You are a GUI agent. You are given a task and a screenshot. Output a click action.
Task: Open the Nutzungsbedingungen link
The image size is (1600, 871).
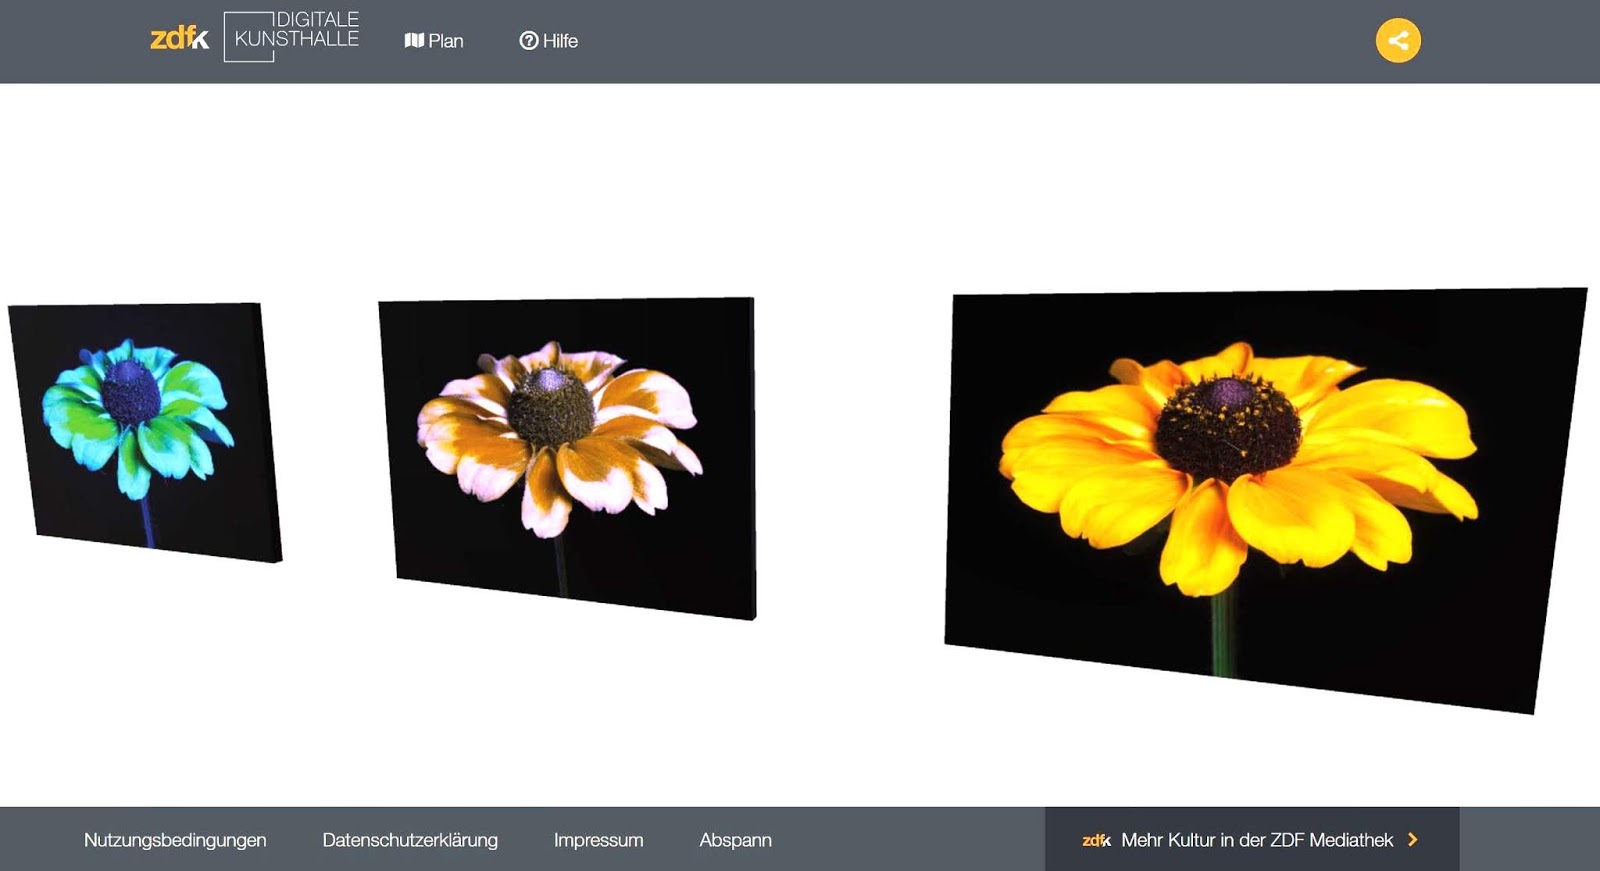(175, 840)
